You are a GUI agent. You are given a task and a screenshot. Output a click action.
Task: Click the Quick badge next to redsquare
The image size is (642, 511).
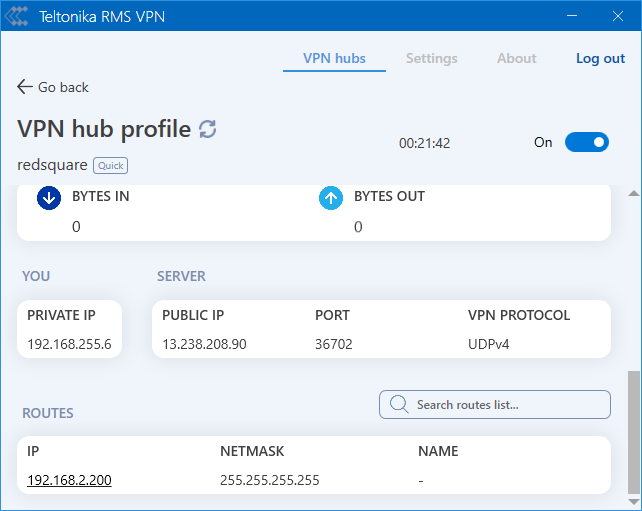tap(111, 165)
